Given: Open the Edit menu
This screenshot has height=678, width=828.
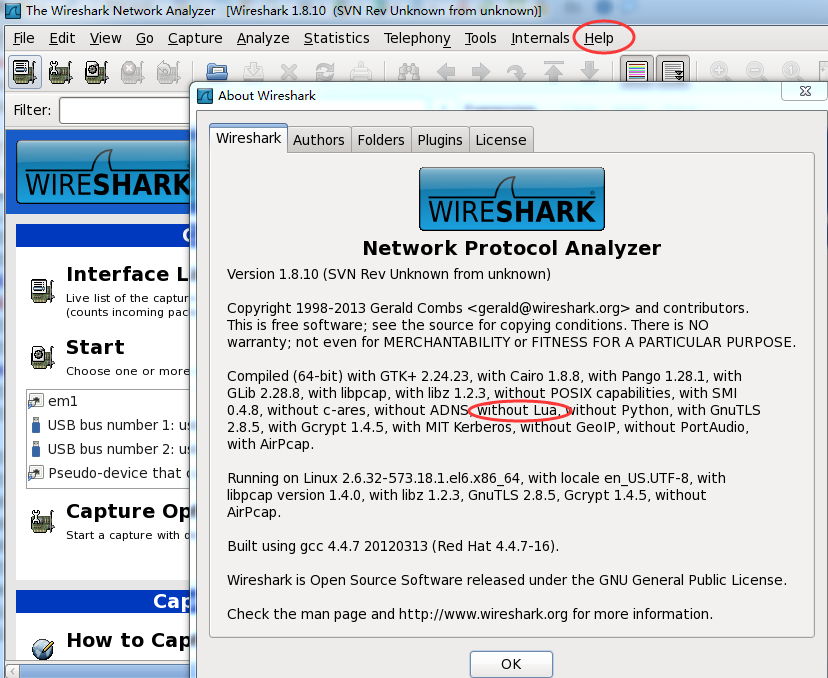Looking at the screenshot, I should 62,38.
